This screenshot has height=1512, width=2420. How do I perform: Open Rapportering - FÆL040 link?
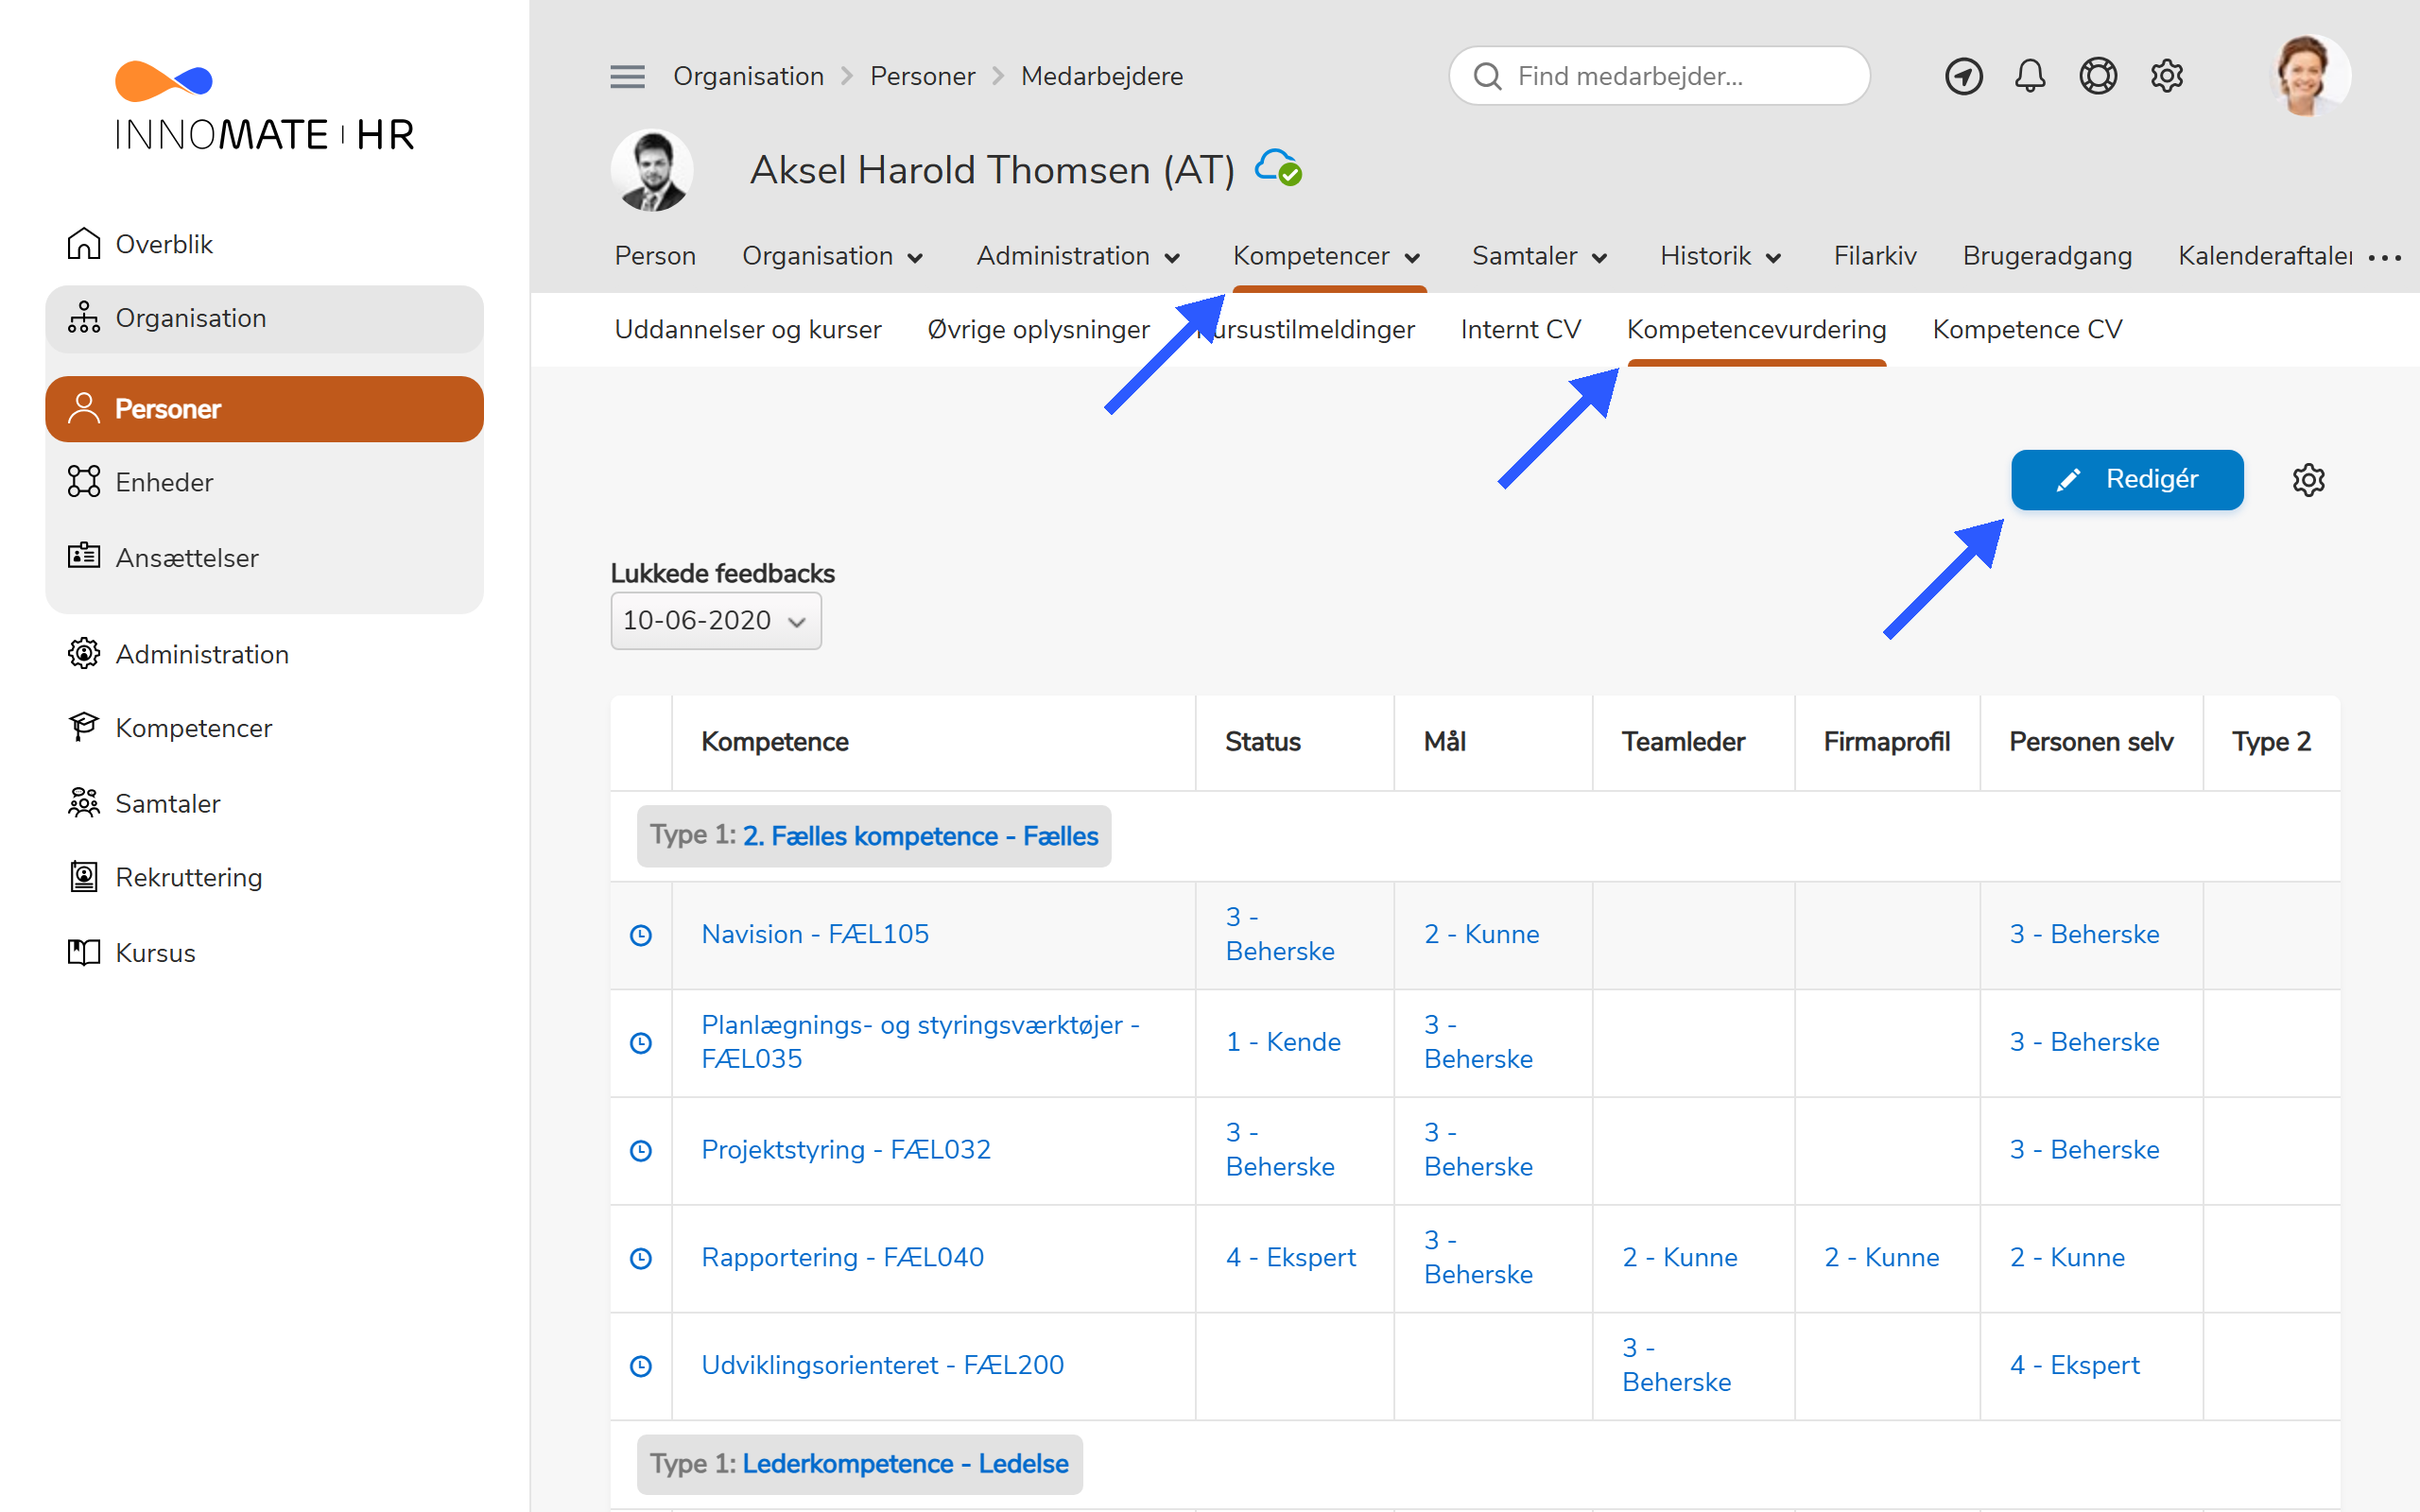click(x=842, y=1258)
